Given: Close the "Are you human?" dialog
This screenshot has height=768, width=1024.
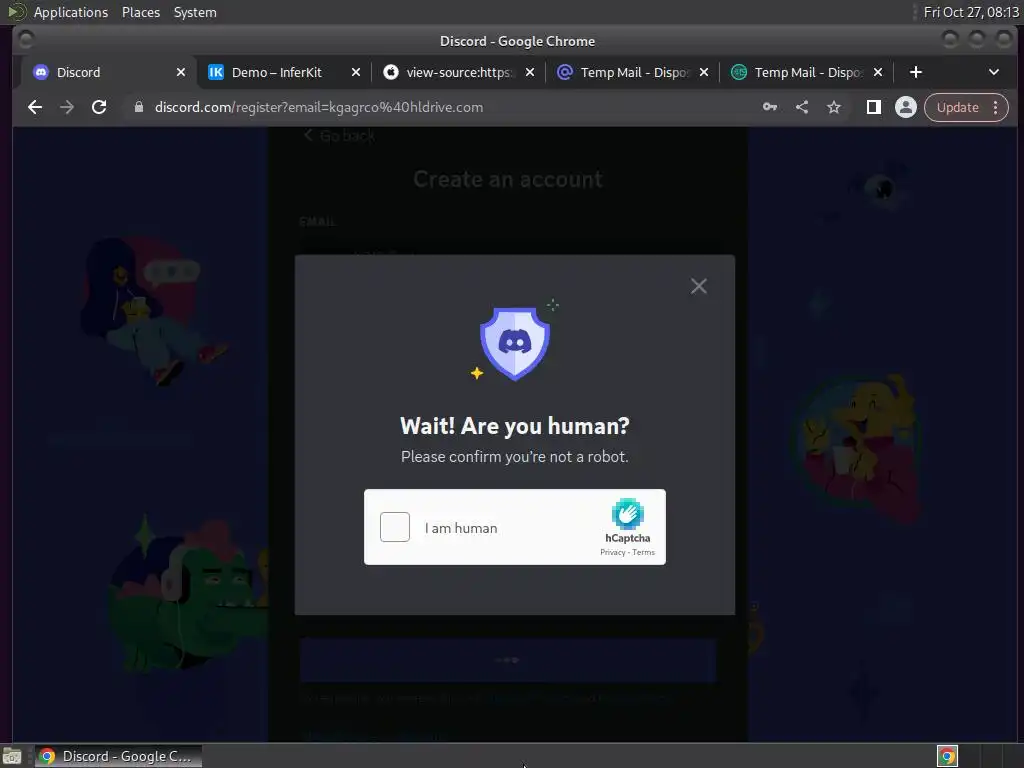Looking at the screenshot, I should tap(699, 286).
